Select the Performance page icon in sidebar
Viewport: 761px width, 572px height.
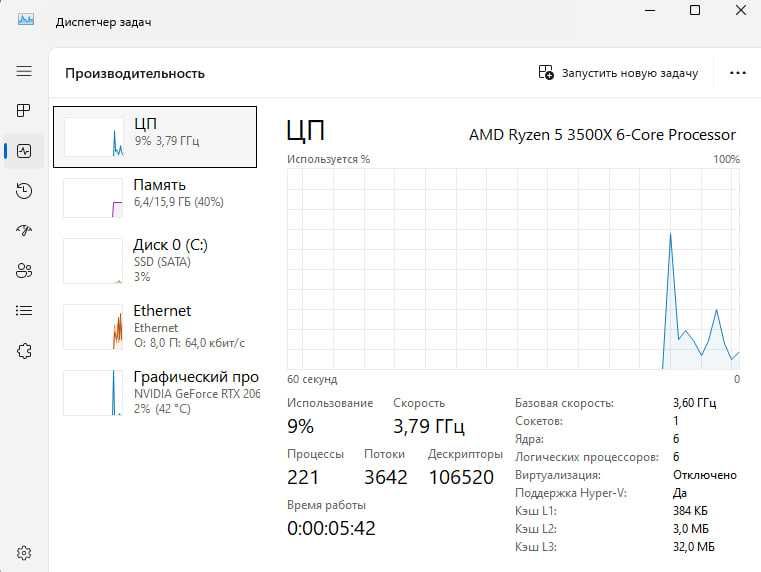24,151
